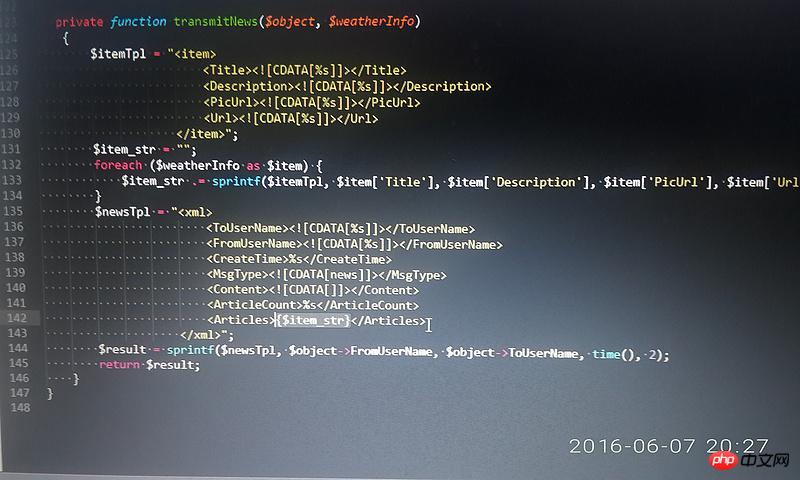Place cursor in the PicUrl CDATA line
The height and width of the screenshot is (480, 800).
click(x=311, y=103)
